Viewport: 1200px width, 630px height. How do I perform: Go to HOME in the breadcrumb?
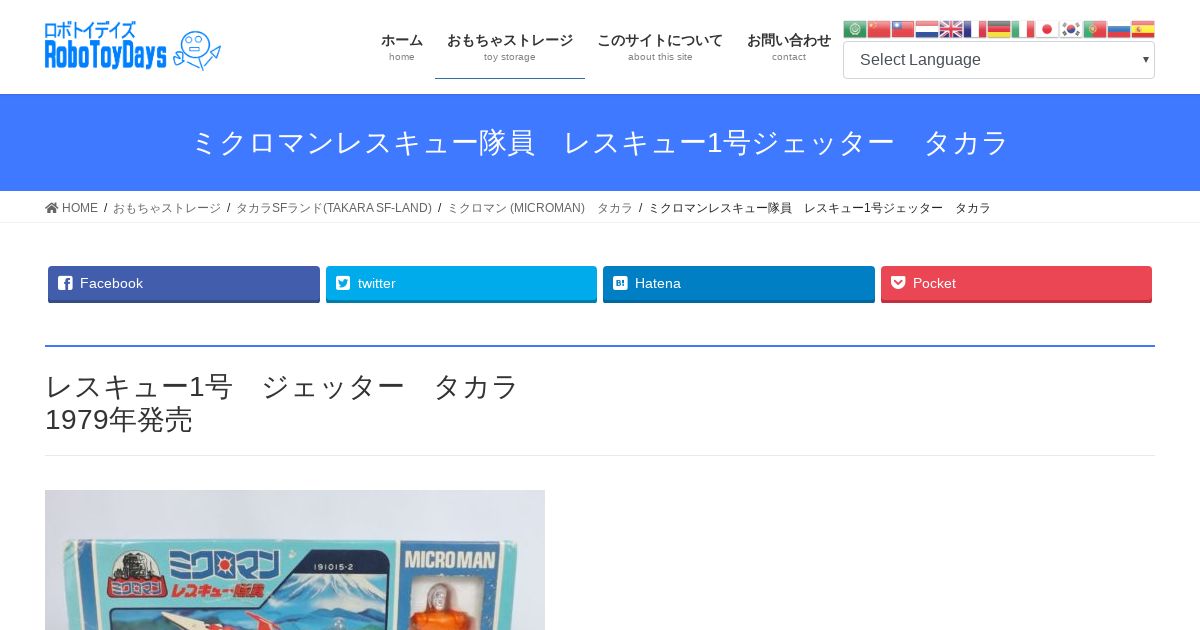coord(72,208)
